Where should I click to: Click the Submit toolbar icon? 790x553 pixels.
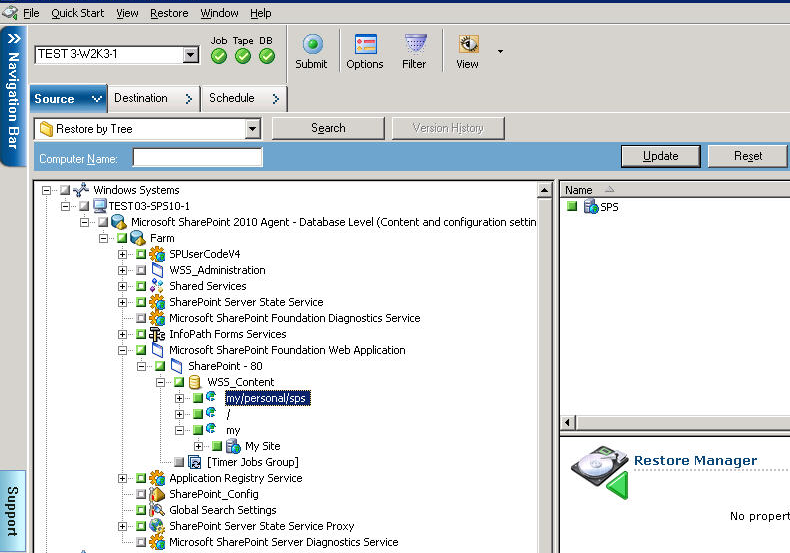point(311,45)
